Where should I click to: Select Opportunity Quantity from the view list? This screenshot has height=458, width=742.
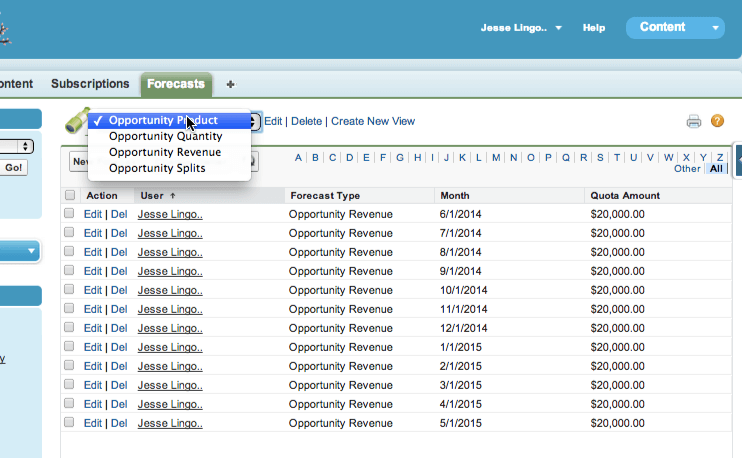(x=165, y=136)
